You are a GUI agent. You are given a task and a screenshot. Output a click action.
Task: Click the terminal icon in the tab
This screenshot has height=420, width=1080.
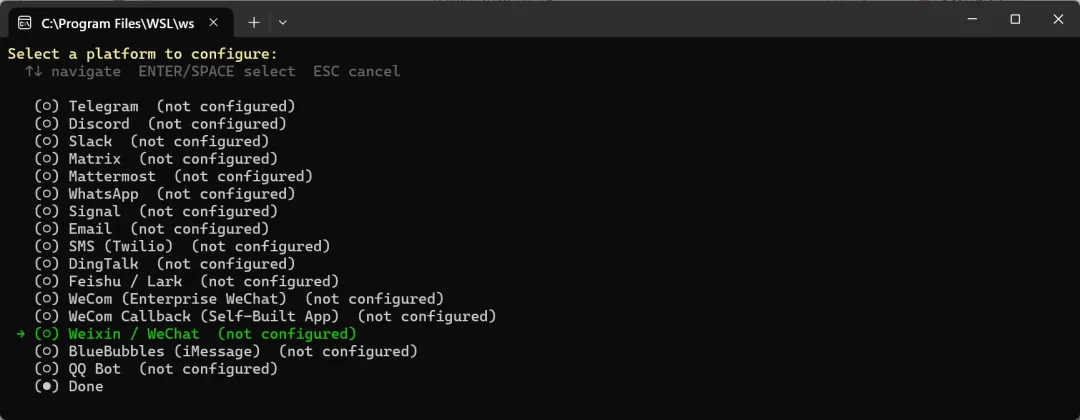pyautogui.click(x=25, y=22)
